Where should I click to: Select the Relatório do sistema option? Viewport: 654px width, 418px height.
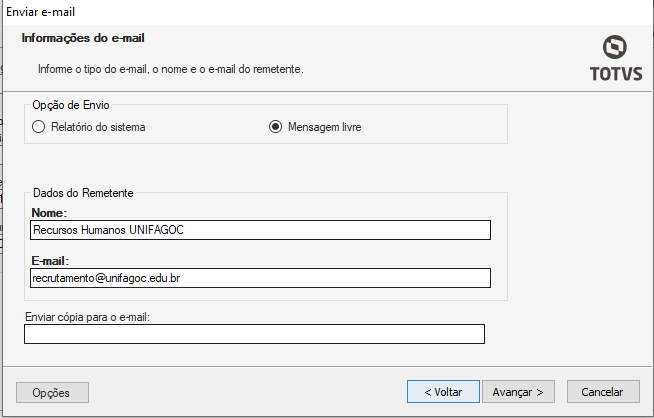[x=39, y=127]
